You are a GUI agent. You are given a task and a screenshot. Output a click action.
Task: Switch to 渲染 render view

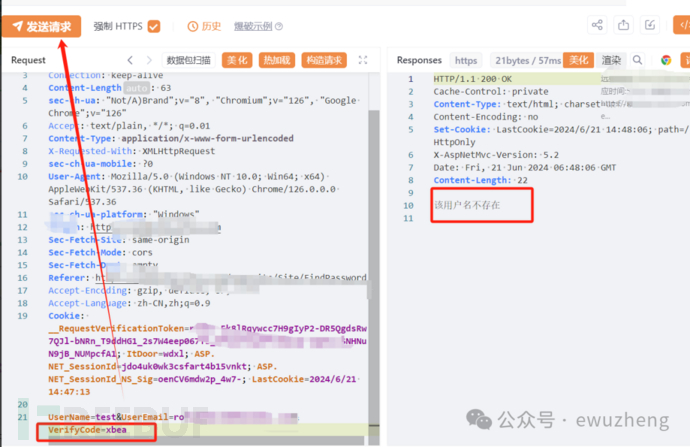pyautogui.click(x=612, y=60)
